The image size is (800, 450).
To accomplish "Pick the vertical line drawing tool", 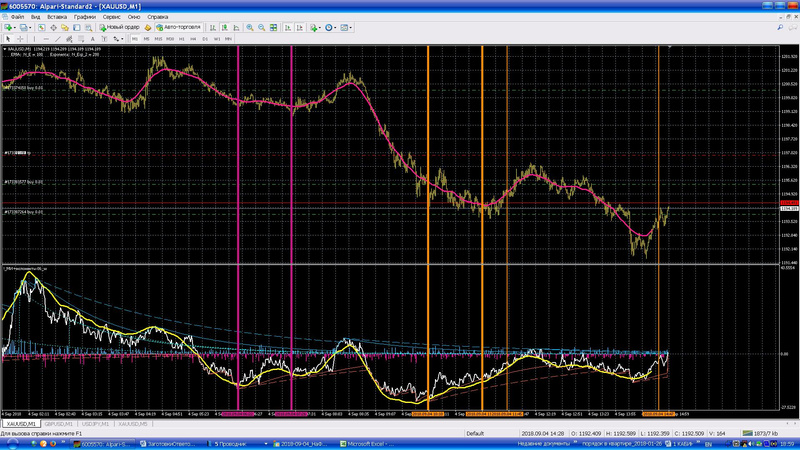I will [34, 38].
